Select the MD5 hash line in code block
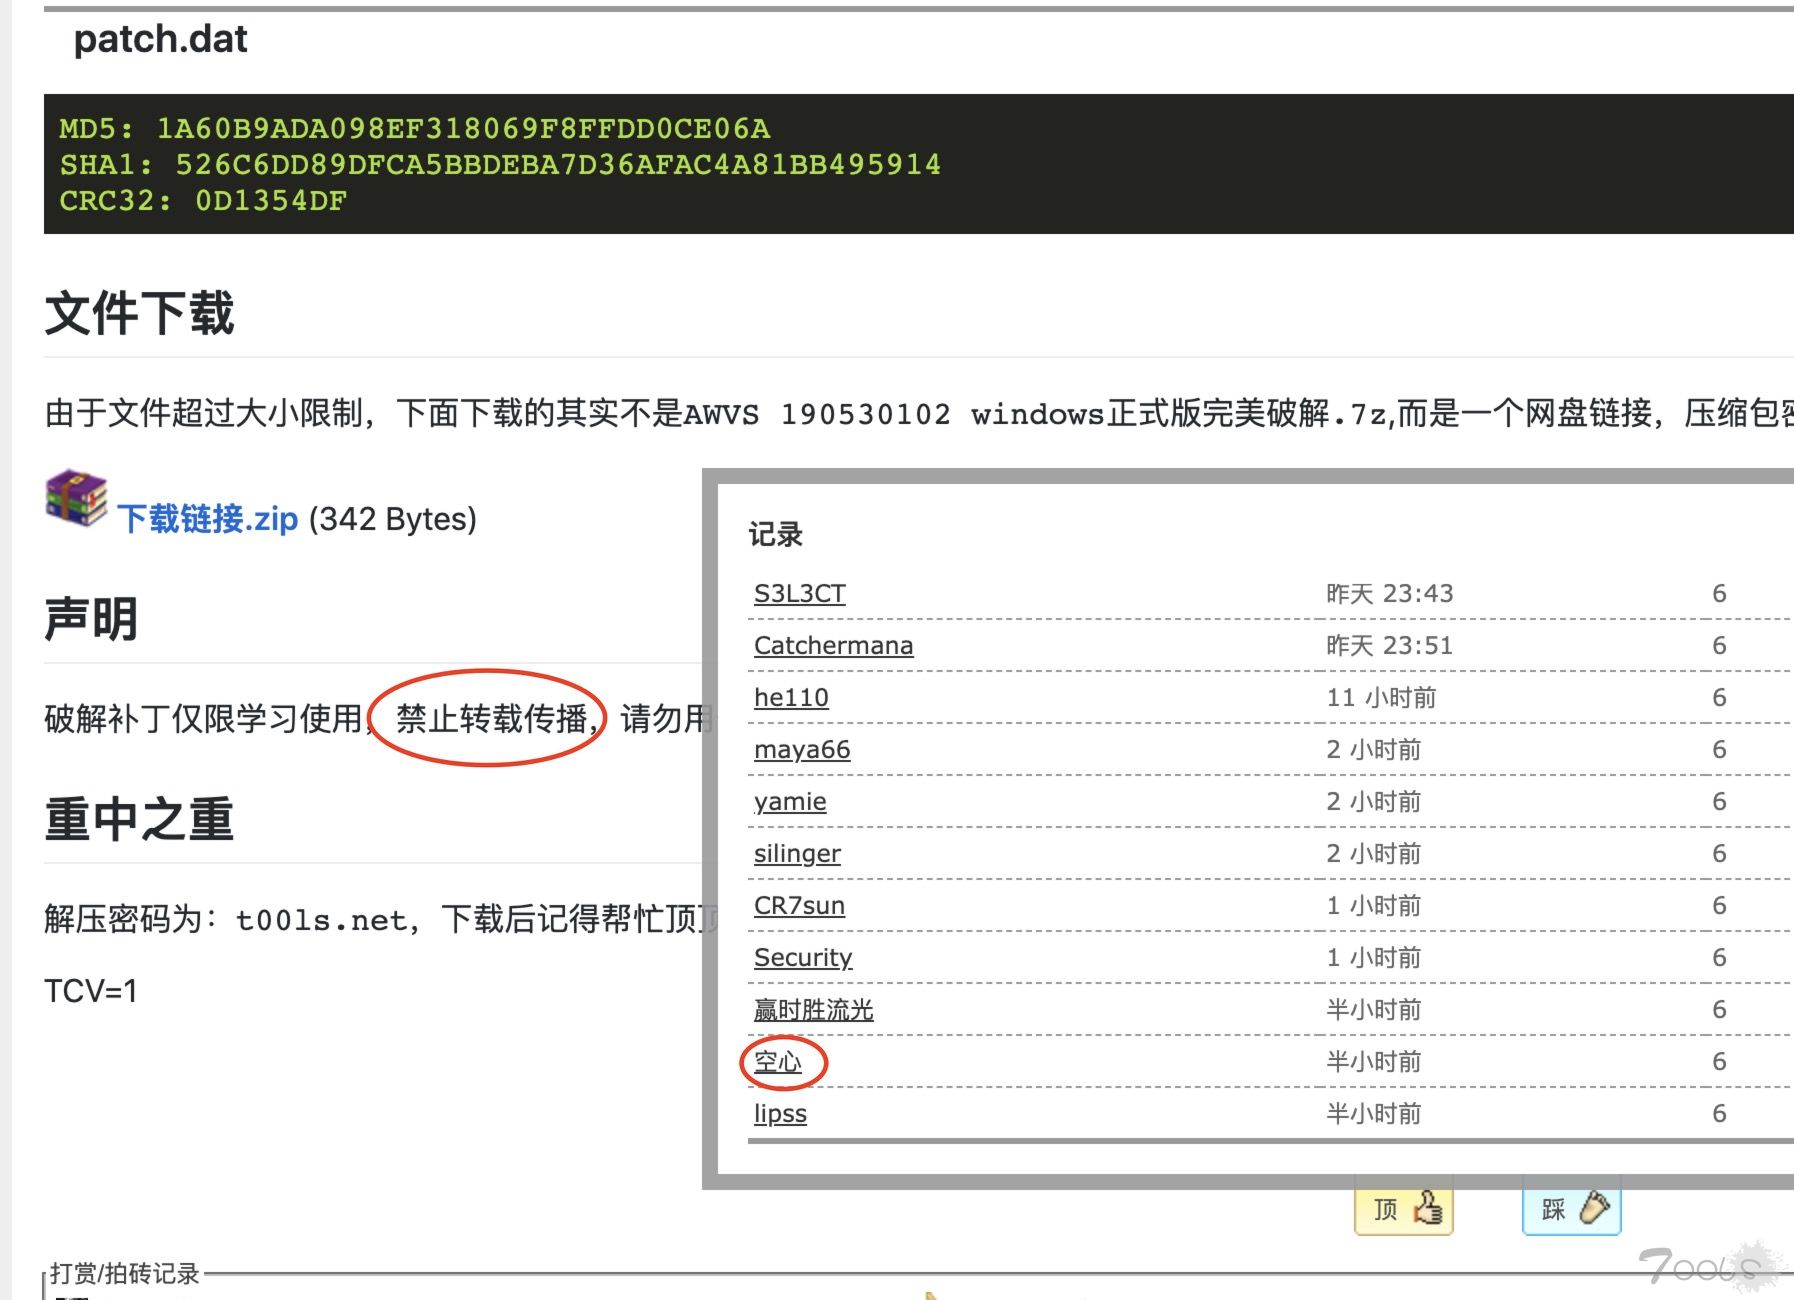The image size is (1794, 1300). [415, 129]
